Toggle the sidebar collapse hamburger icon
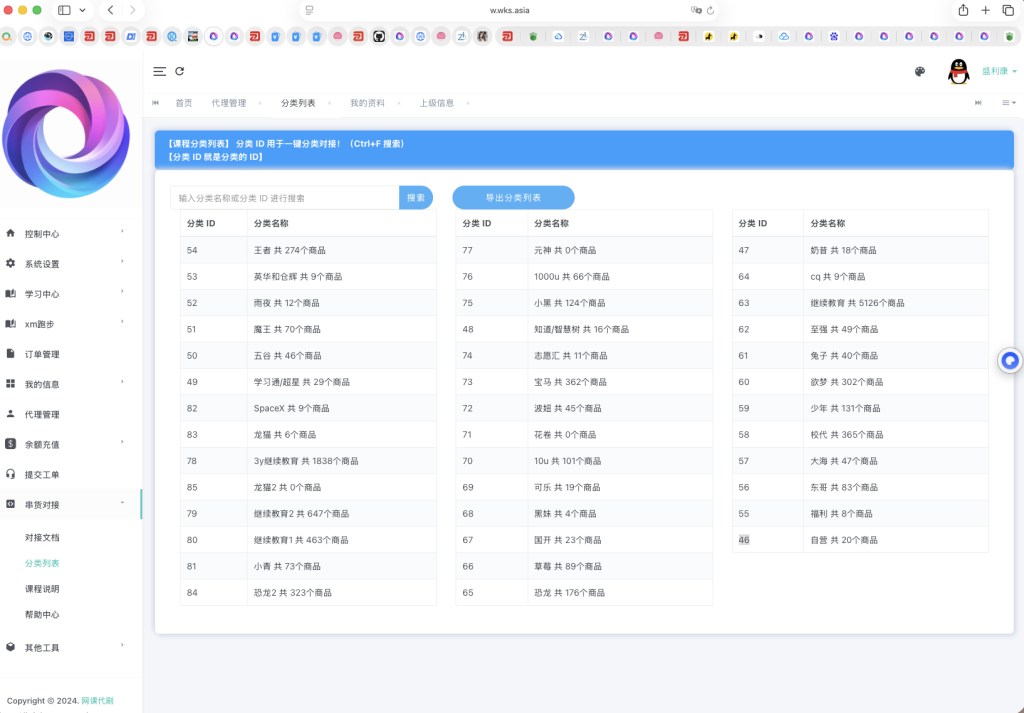 159,71
